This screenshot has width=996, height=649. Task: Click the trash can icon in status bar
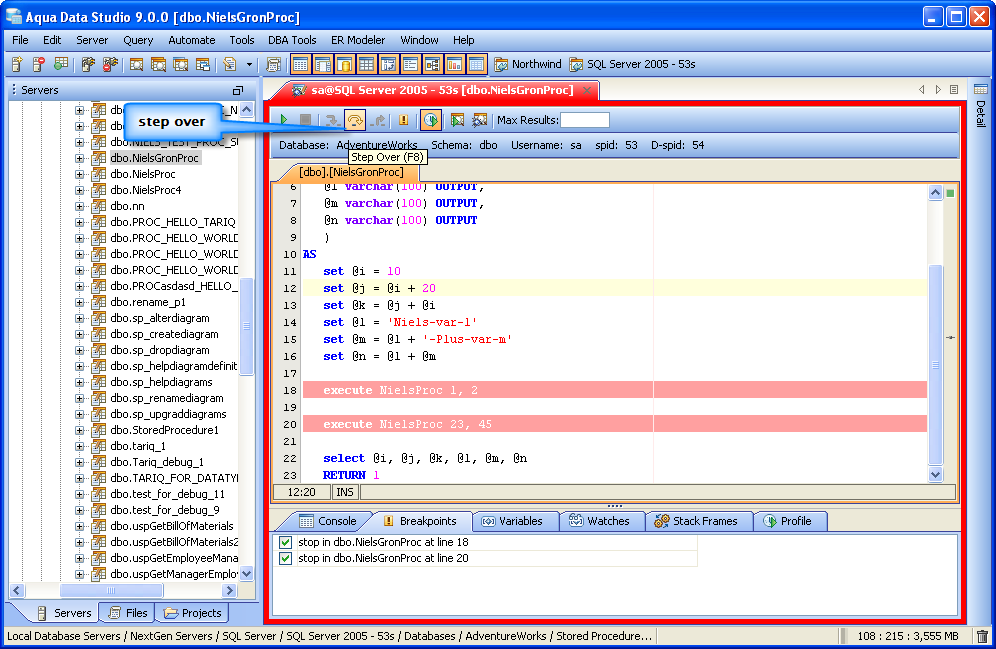point(982,636)
